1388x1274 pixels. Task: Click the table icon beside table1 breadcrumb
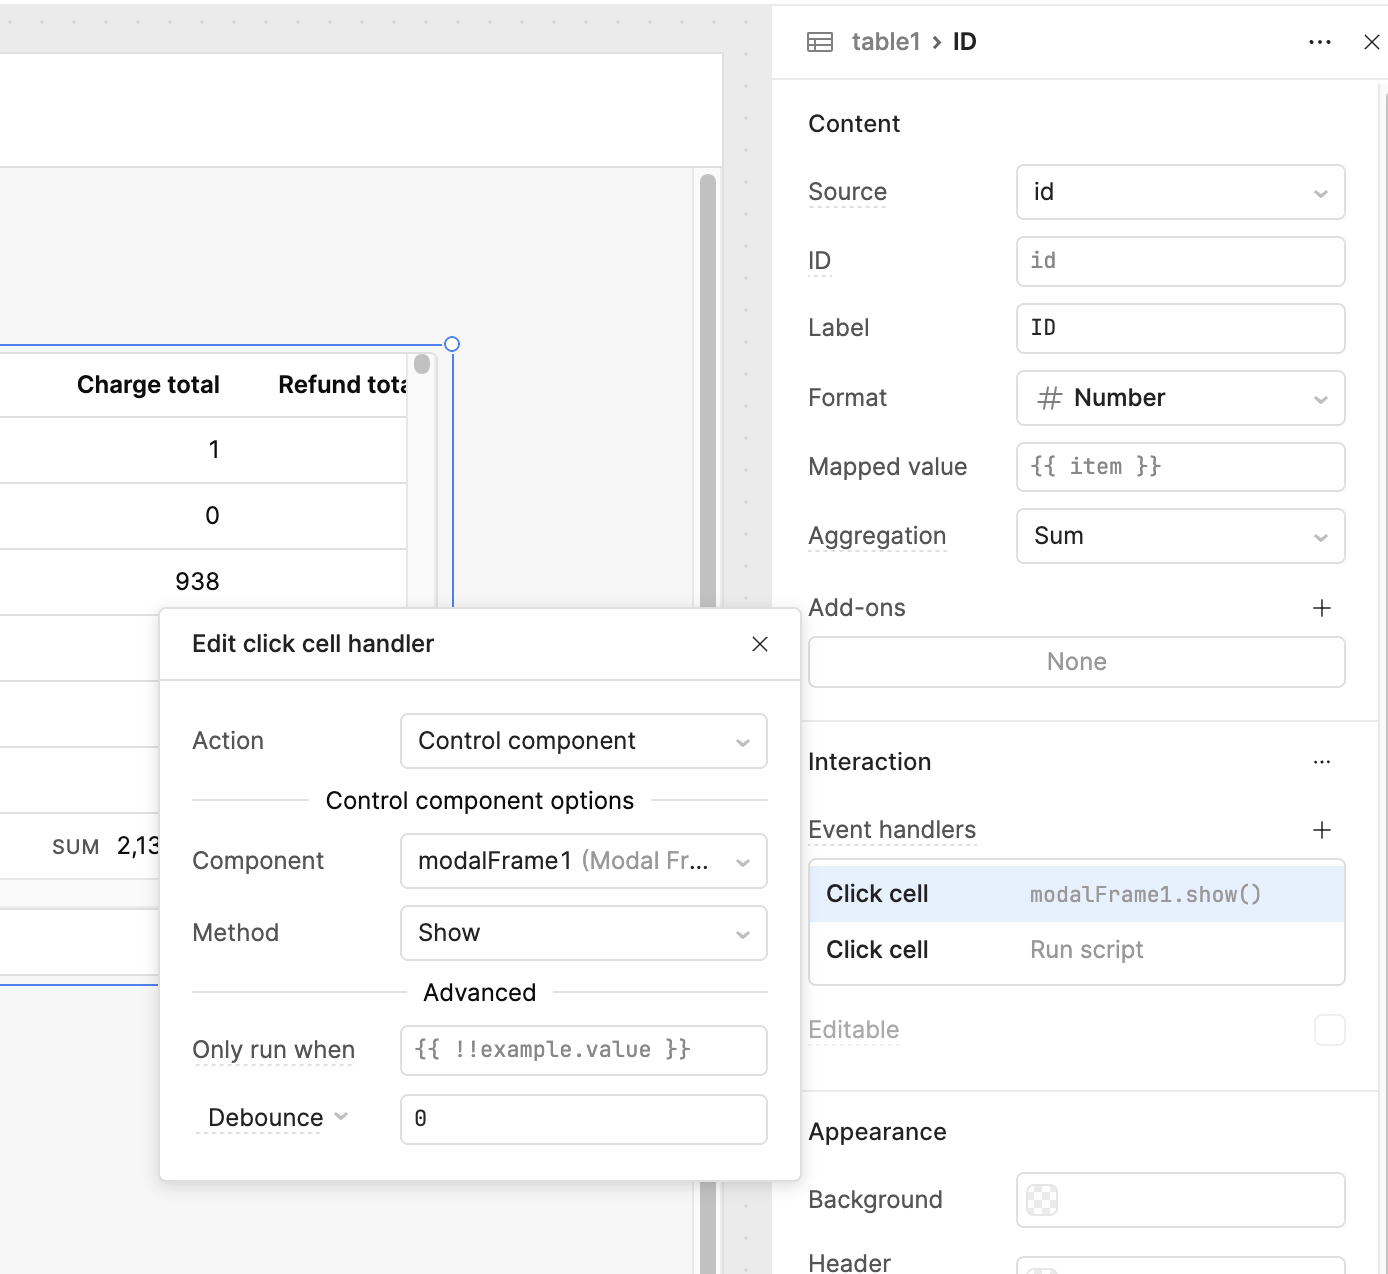(x=820, y=42)
